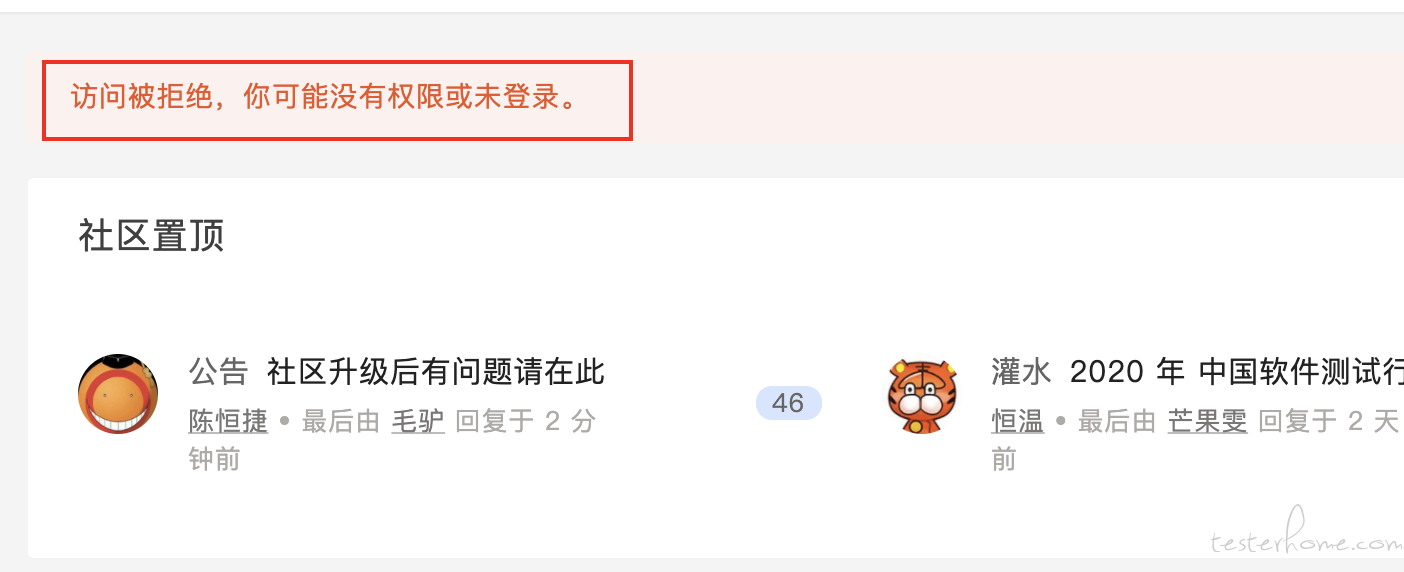Screen dimensions: 1404x572
Task: Visit last replier 毛驴's profile
Action: click(x=417, y=421)
